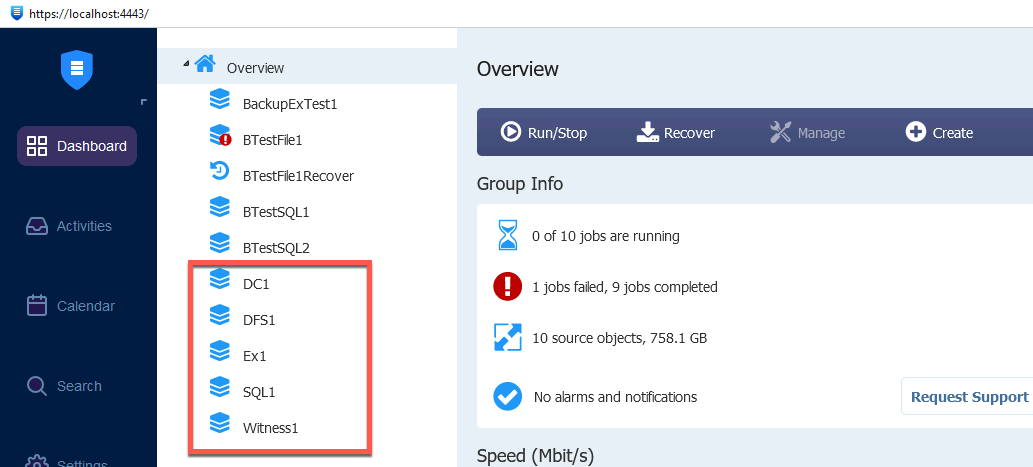1033x467 pixels.
Task: Click the Request Support button
Action: click(968, 397)
